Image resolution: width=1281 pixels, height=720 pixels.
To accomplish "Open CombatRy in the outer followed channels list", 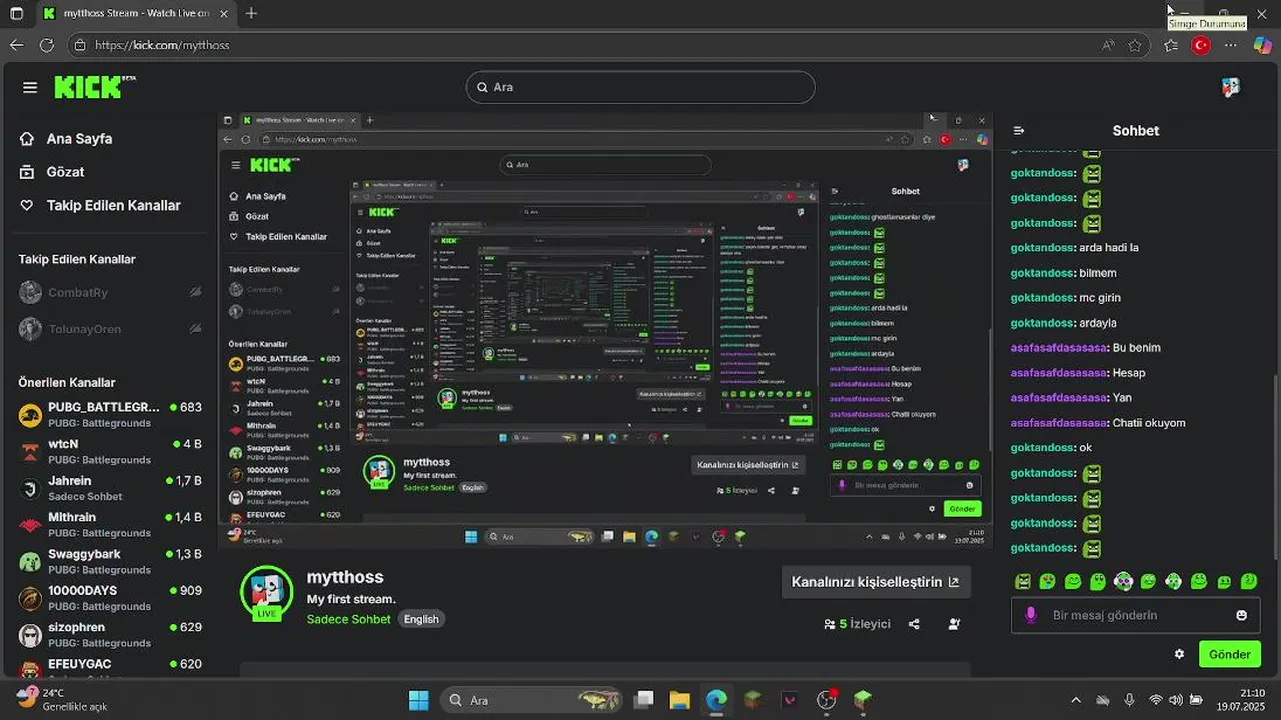I will (110, 292).
